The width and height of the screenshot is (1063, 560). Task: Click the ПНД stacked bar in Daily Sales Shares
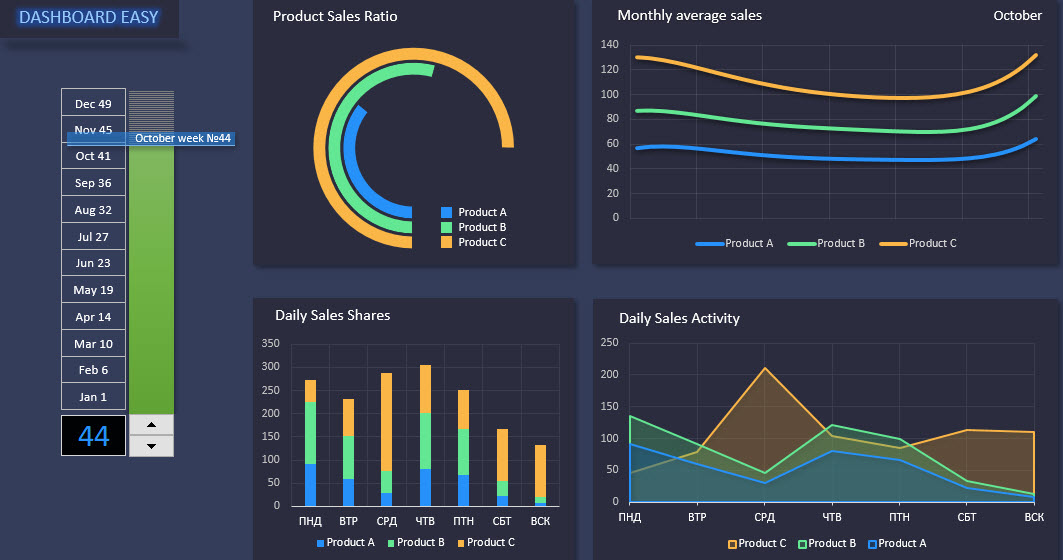point(310,443)
